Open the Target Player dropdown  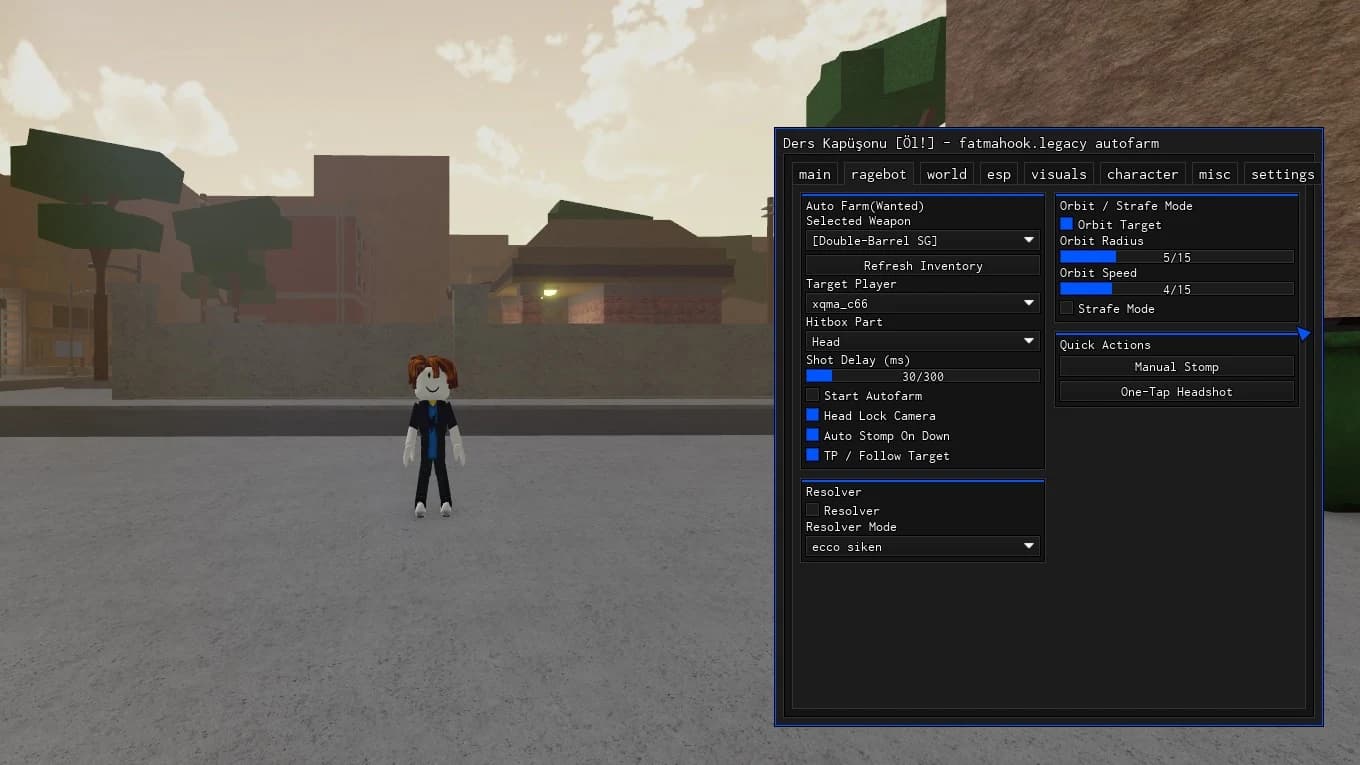click(x=922, y=303)
